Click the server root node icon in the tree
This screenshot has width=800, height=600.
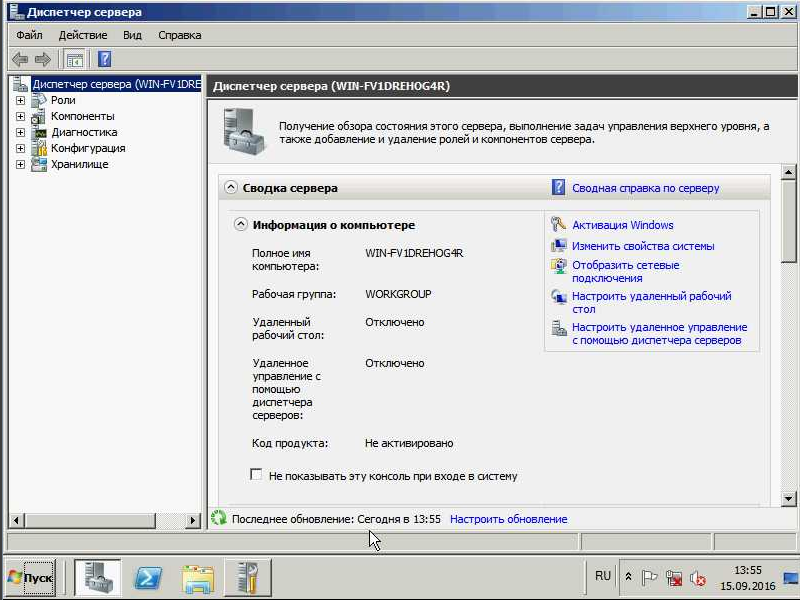pos(20,84)
